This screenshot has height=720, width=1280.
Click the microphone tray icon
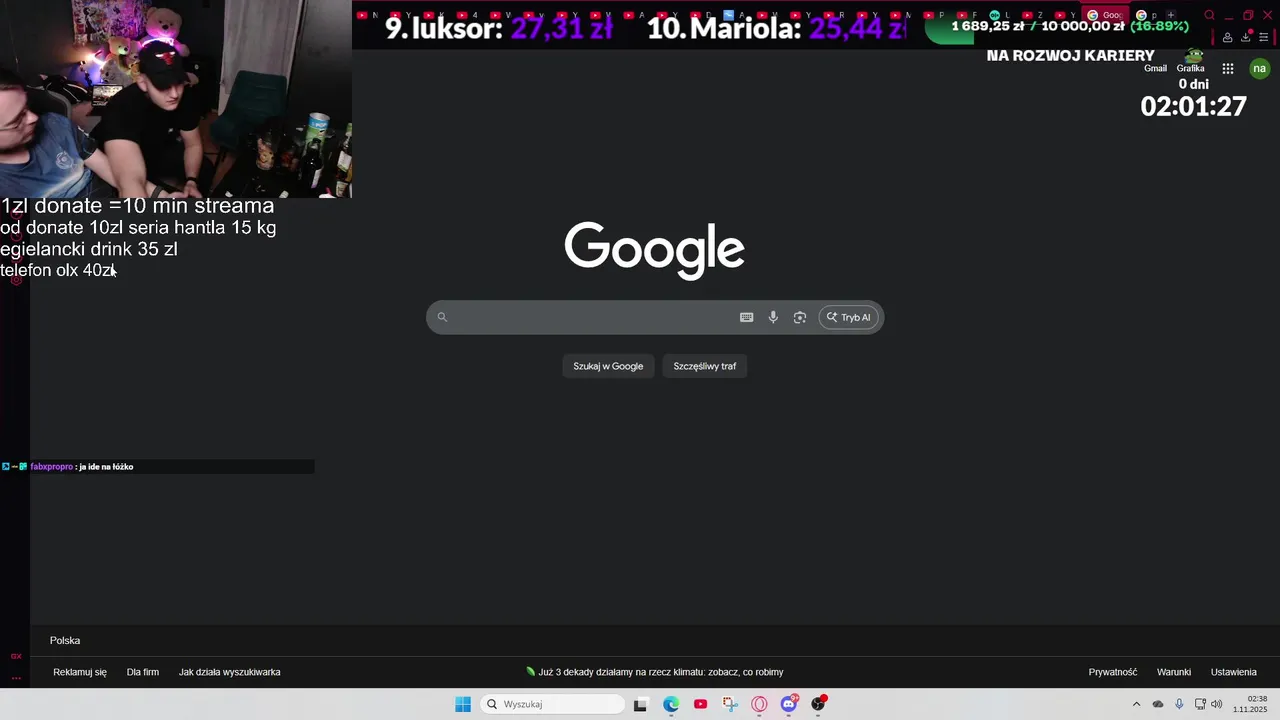pos(1179,704)
